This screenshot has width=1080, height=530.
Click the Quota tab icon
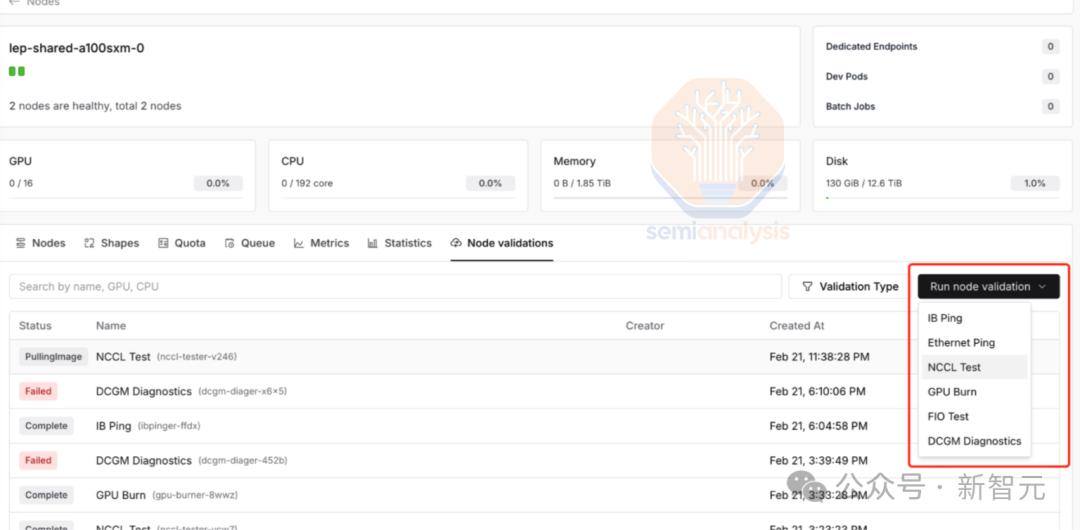point(163,243)
